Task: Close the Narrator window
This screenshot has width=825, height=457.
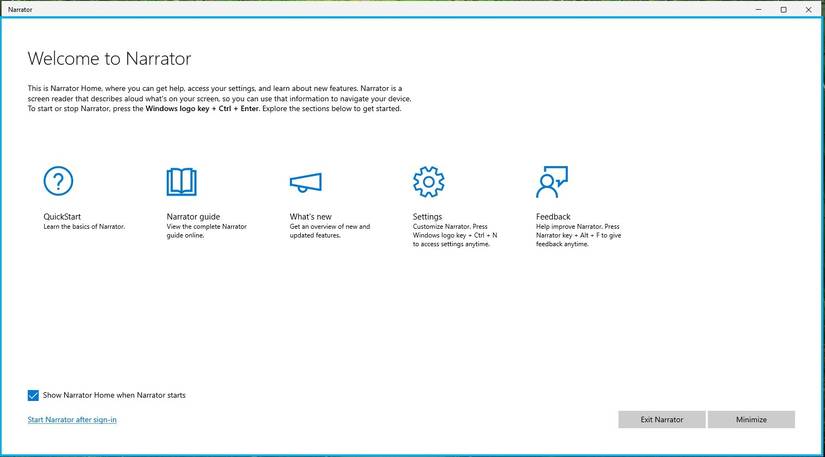Action: 809,9
